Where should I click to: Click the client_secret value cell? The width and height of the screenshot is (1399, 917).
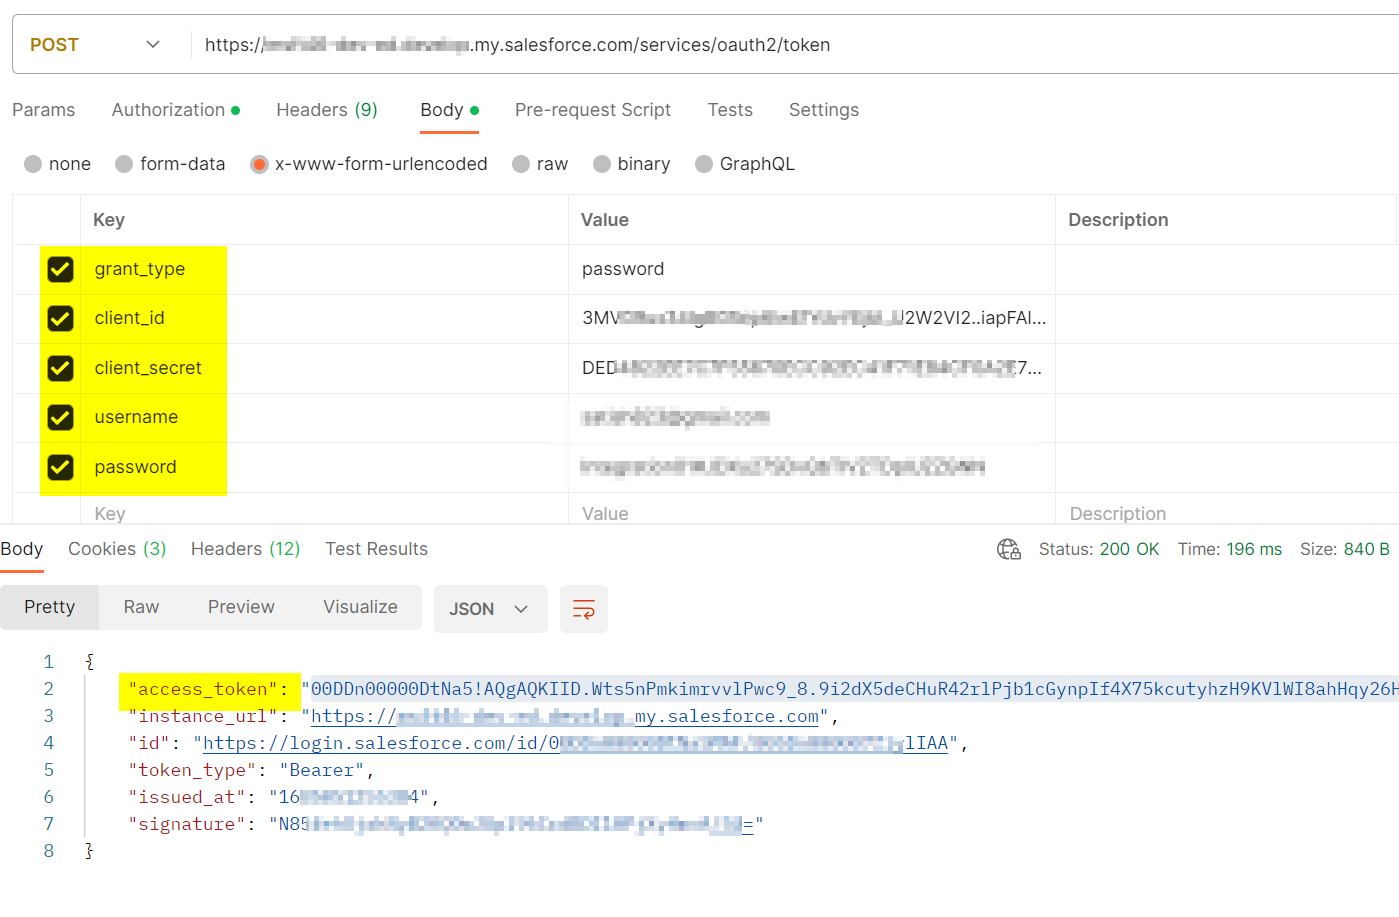pos(812,368)
